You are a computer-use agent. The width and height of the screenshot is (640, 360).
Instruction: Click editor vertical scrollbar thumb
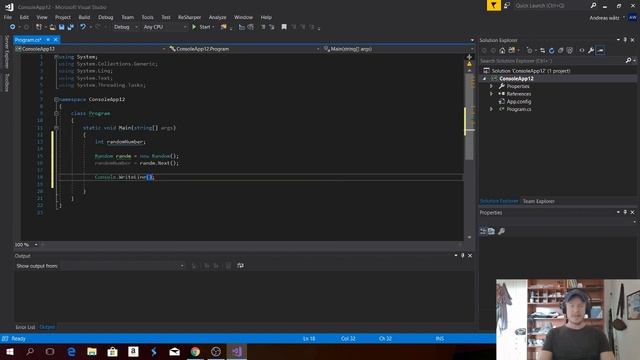(x=469, y=116)
